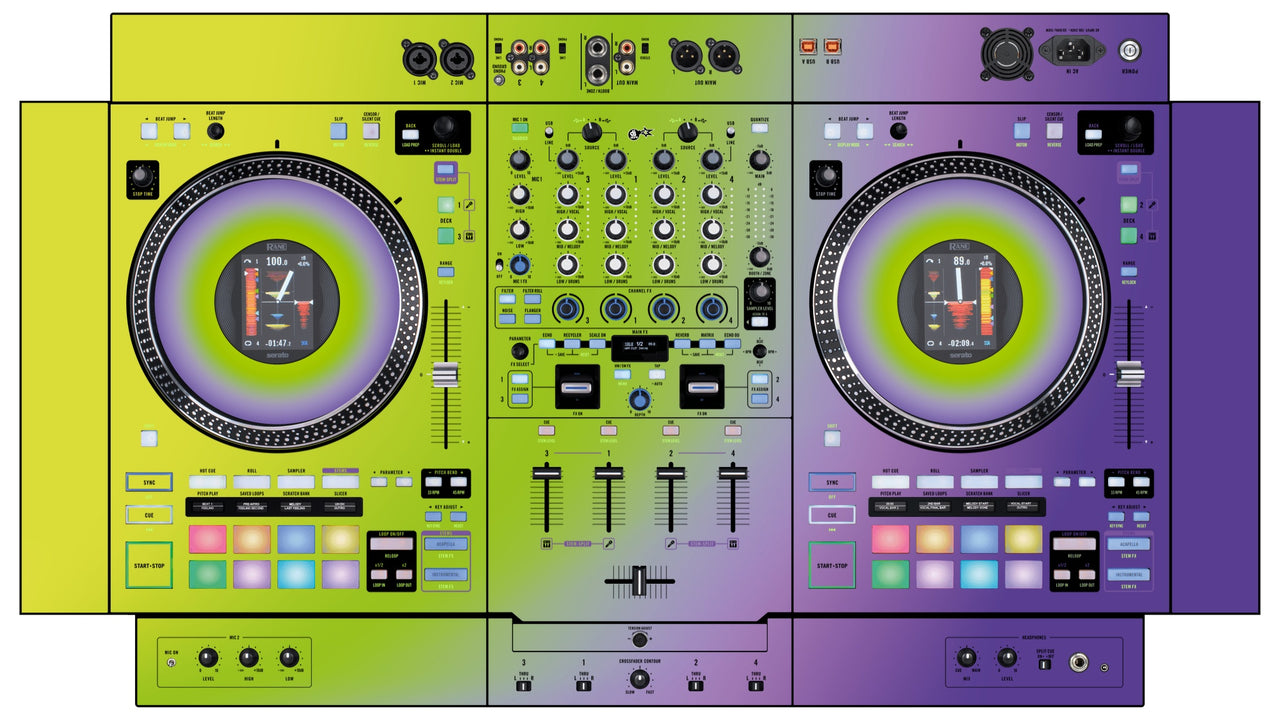Image resolution: width=1280 pixels, height=722 pixels.
Task: Click the crossfader handle
Action: pyautogui.click(x=639, y=581)
